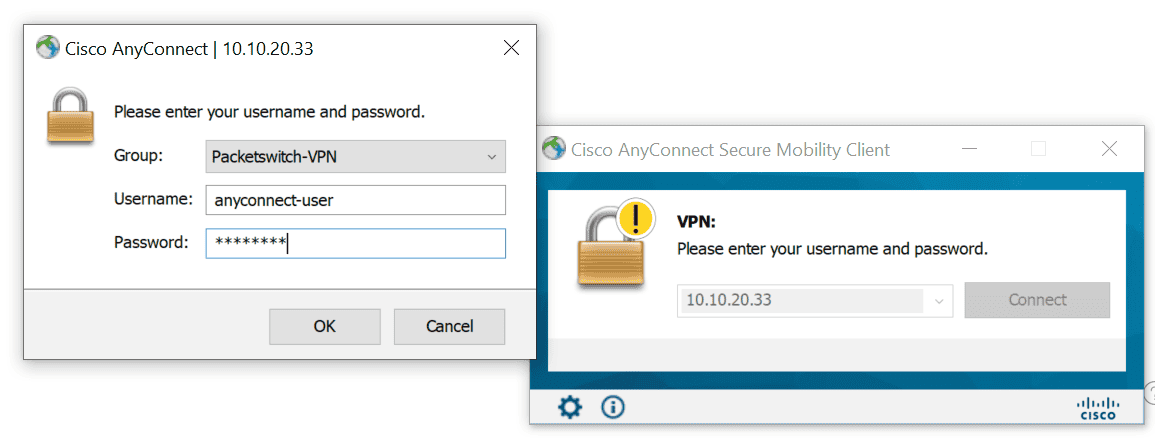Cancel the login dialog
This screenshot has width=1155, height=441.
coord(449,326)
